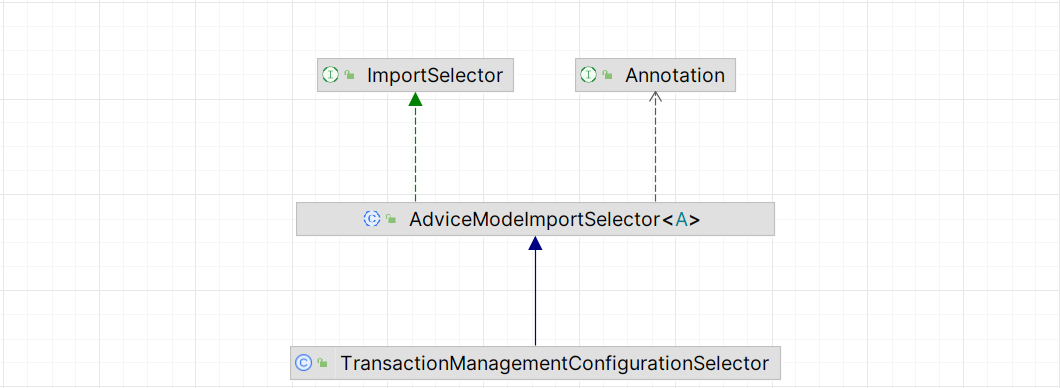Click the green lock icon beside Annotation
This screenshot has height=388, width=1060.
(608, 75)
